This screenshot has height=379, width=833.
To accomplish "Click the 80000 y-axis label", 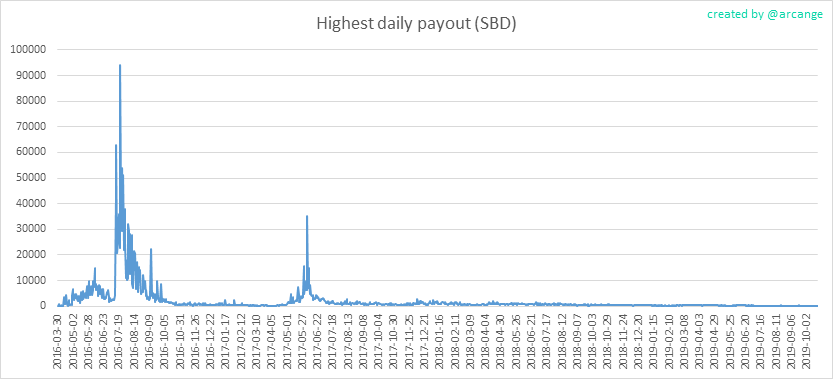I will pos(31,101).
